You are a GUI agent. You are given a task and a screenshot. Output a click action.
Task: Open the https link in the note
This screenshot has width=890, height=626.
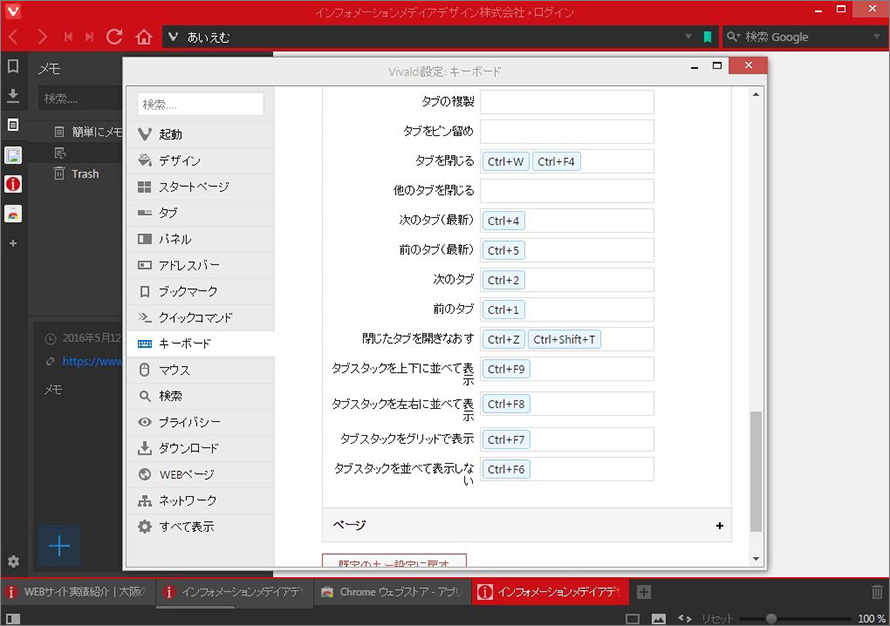click(x=91, y=361)
